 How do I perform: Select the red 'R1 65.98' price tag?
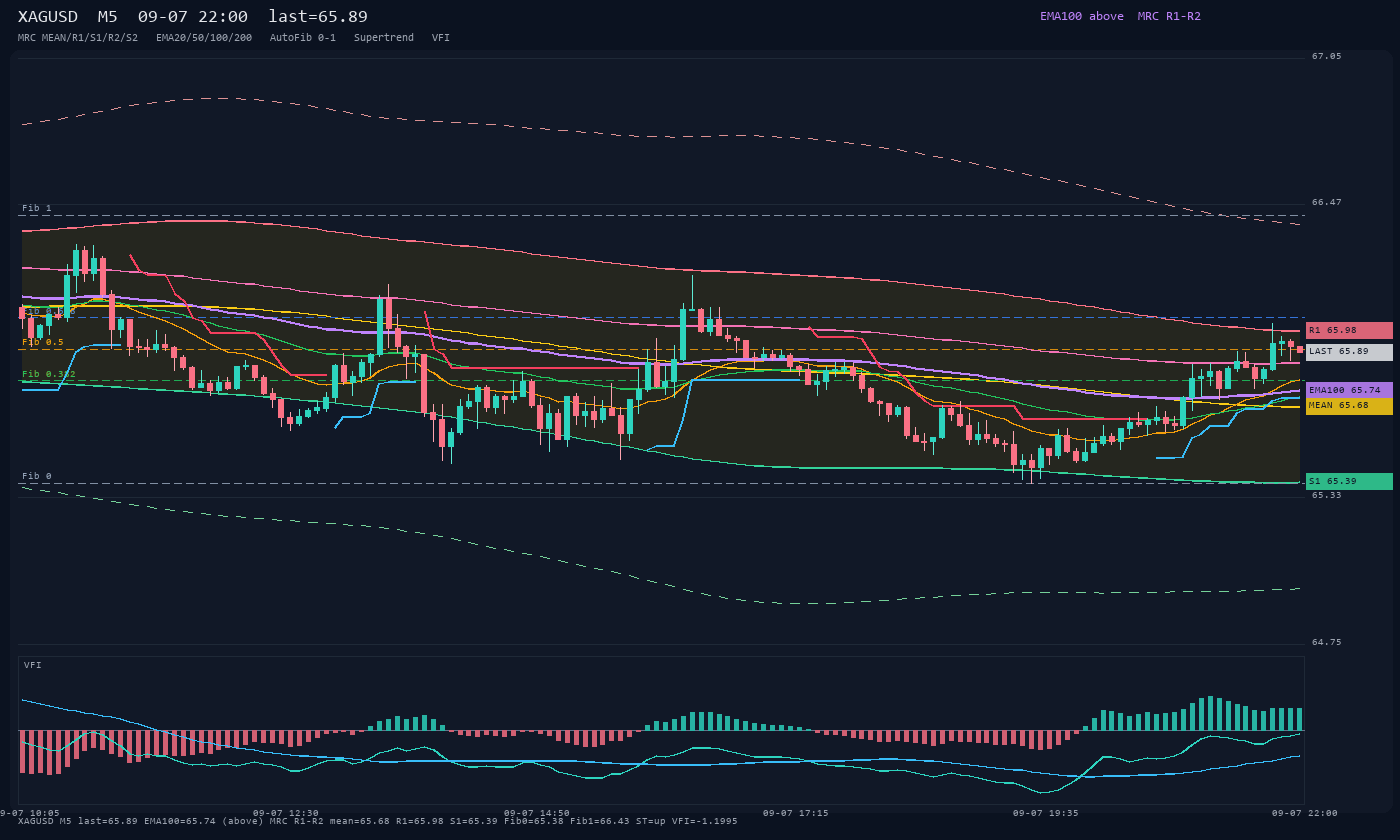(1349, 330)
